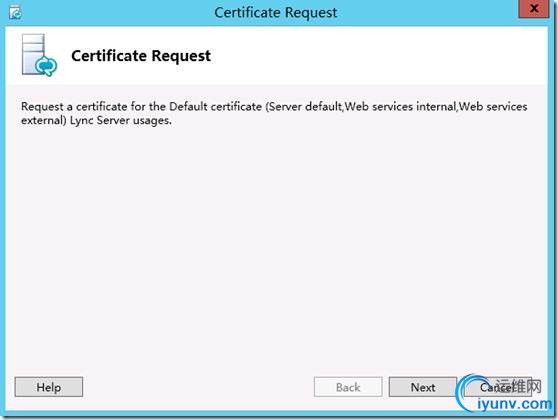558x420 pixels.
Task: Click the server certificate header icon
Action: tap(39, 55)
